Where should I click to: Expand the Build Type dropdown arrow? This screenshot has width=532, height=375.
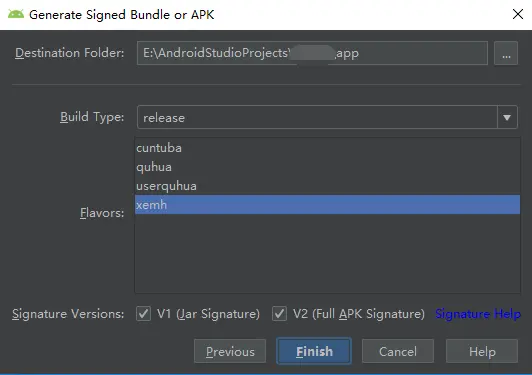(x=507, y=117)
